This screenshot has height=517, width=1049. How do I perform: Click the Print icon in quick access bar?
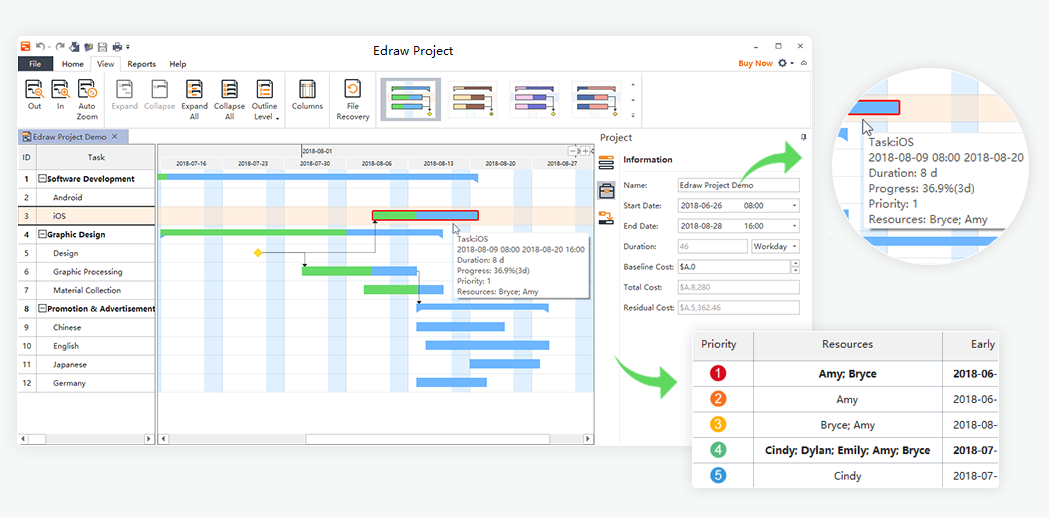pyautogui.click(x=117, y=47)
